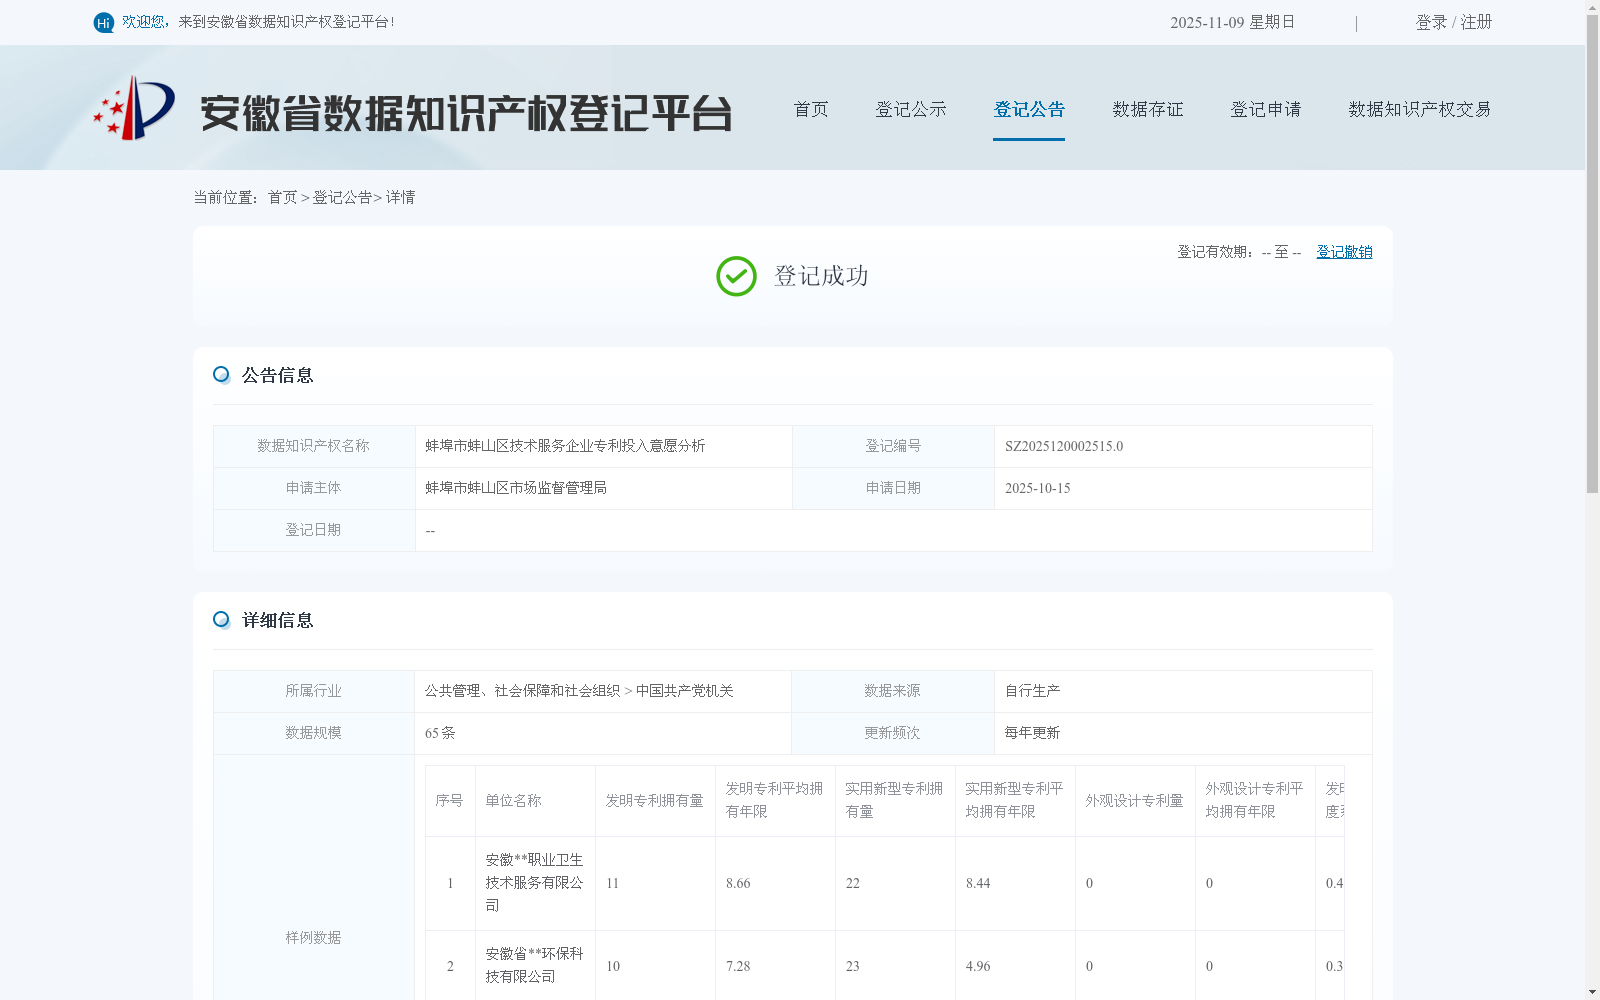Click the 样例数据 row label
This screenshot has height=1000, width=1600.
[314, 938]
